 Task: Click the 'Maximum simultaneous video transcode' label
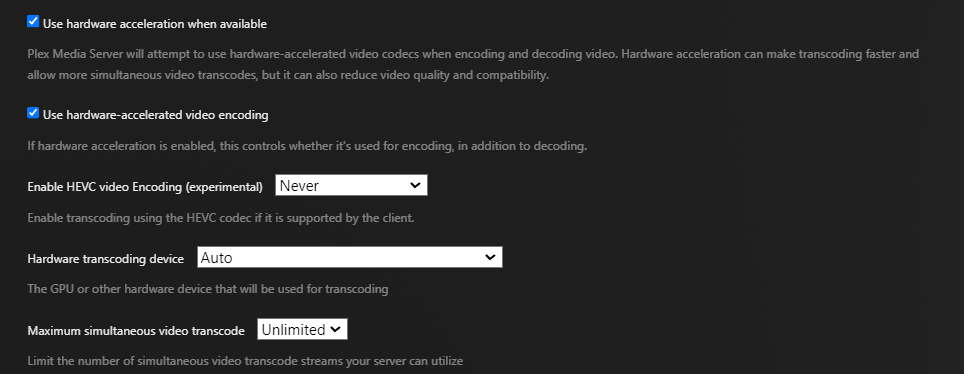click(x=136, y=331)
